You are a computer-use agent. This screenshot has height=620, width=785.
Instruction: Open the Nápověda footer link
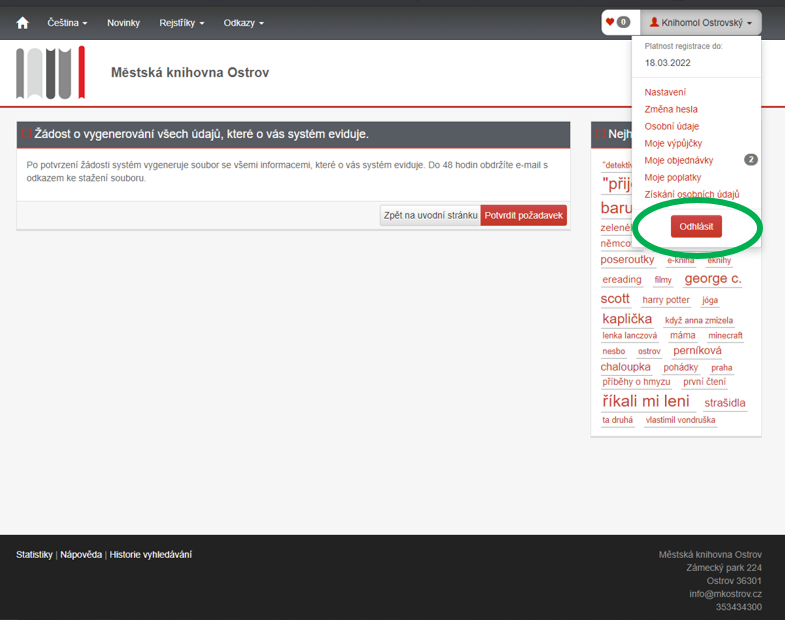point(81,554)
